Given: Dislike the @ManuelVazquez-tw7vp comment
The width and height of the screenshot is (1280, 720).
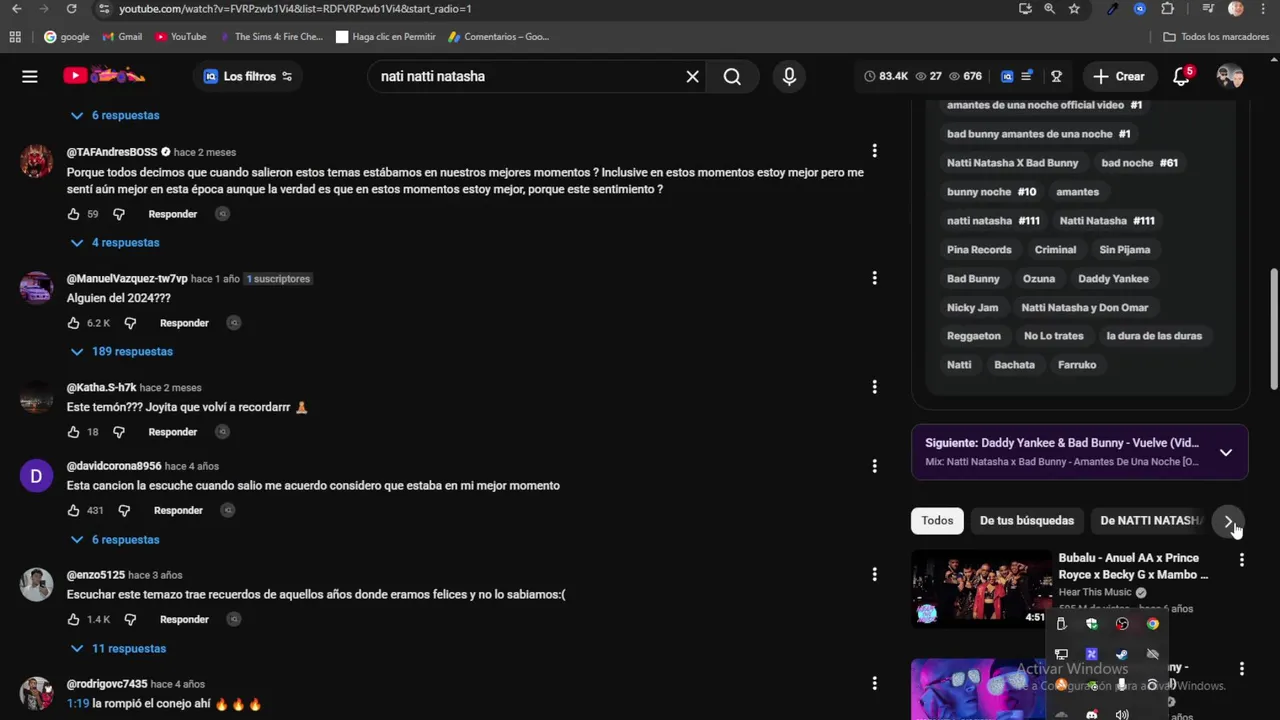Looking at the screenshot, I should click(130, 323).
